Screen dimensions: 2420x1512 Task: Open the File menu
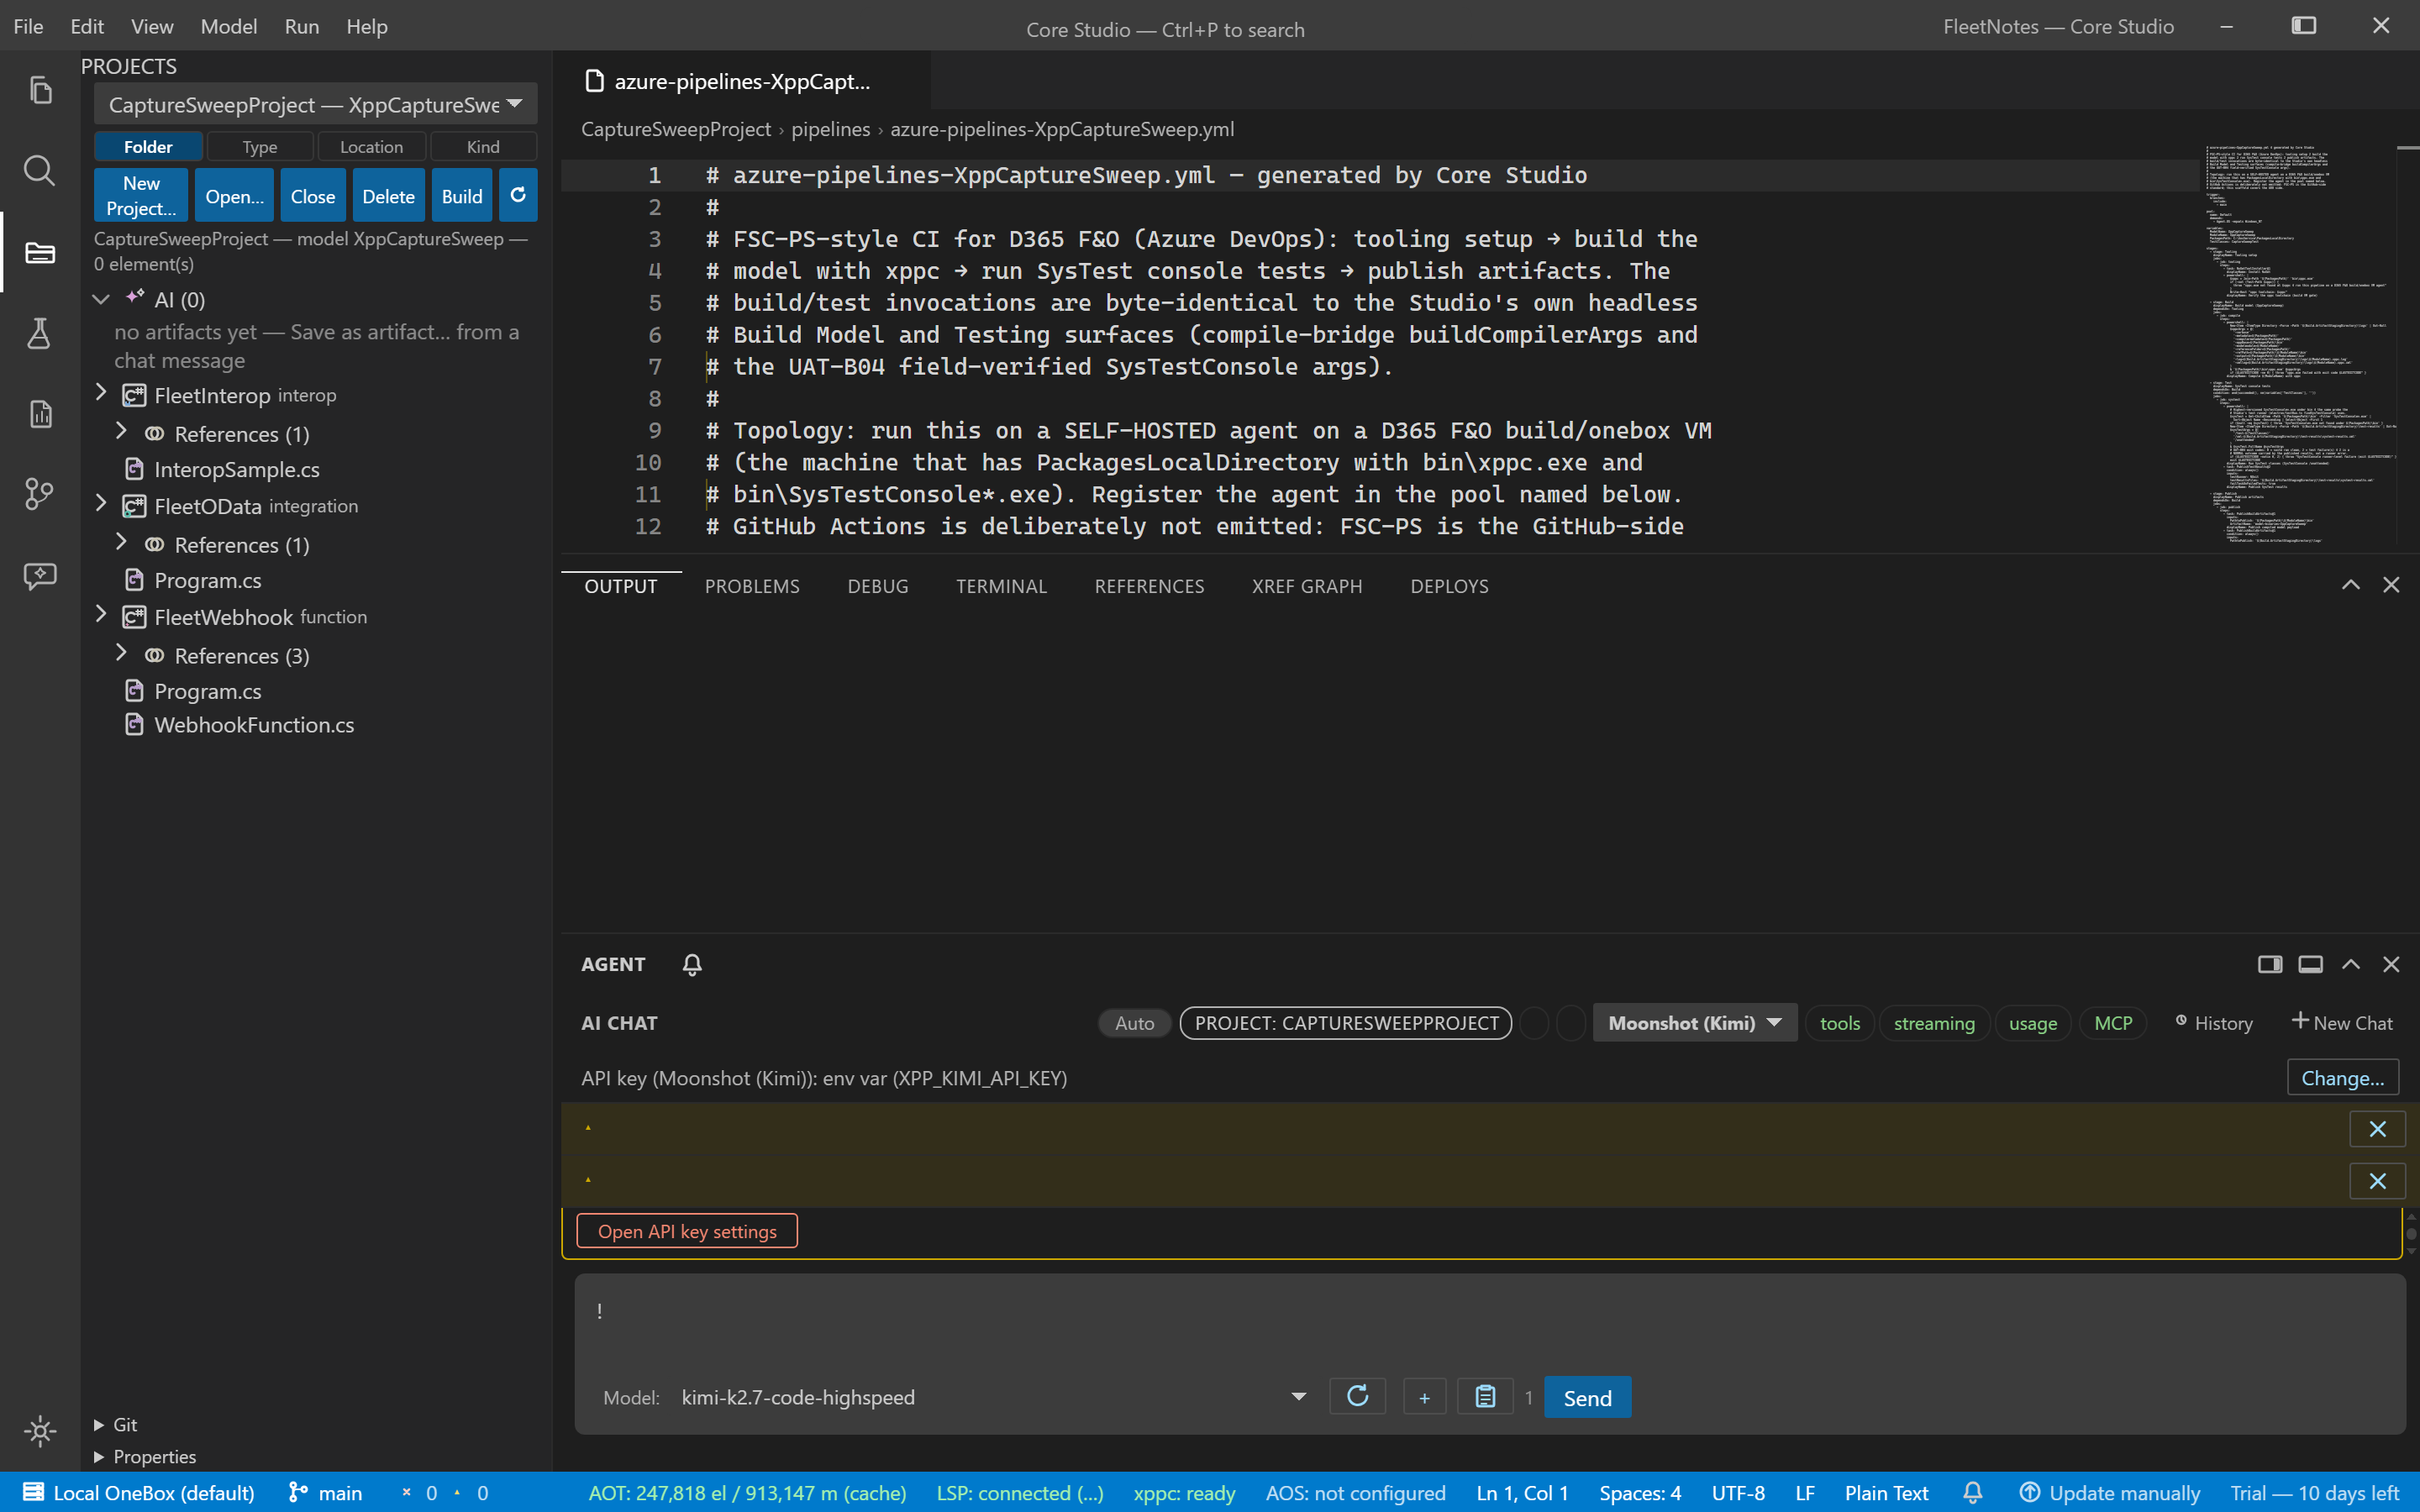click(28, 26)
